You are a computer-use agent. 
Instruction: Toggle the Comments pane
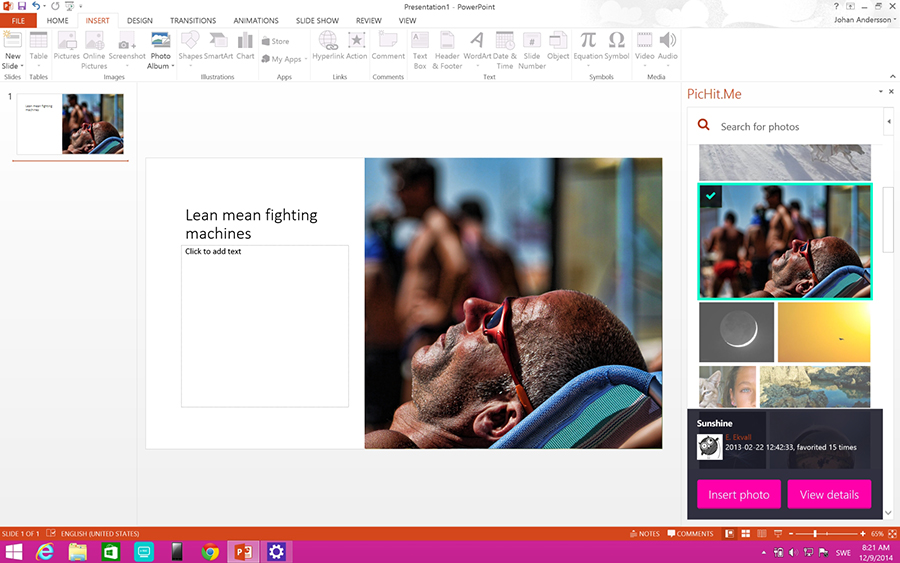690,534
